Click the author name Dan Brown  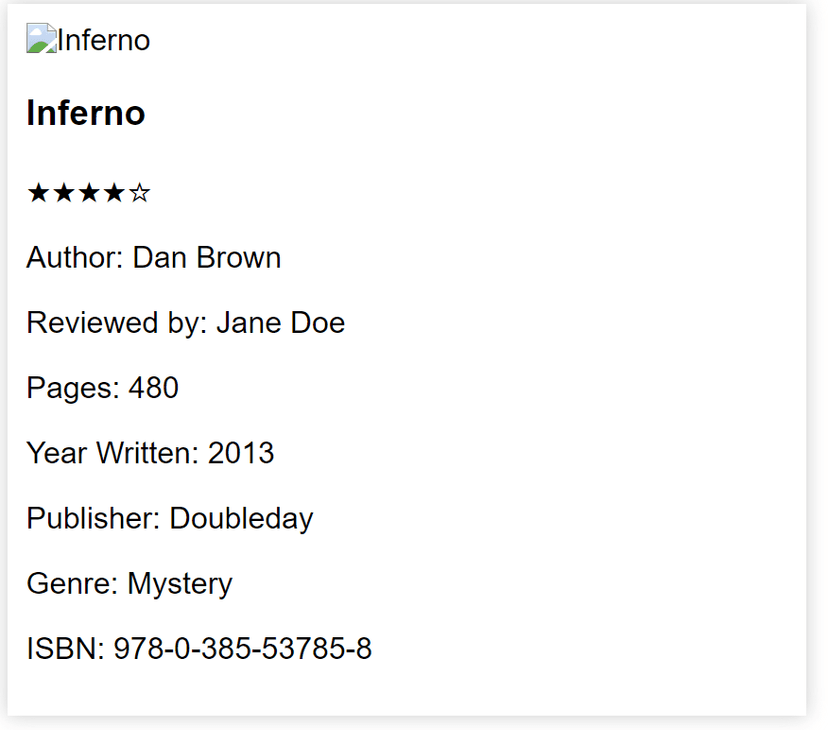(207, 258)
